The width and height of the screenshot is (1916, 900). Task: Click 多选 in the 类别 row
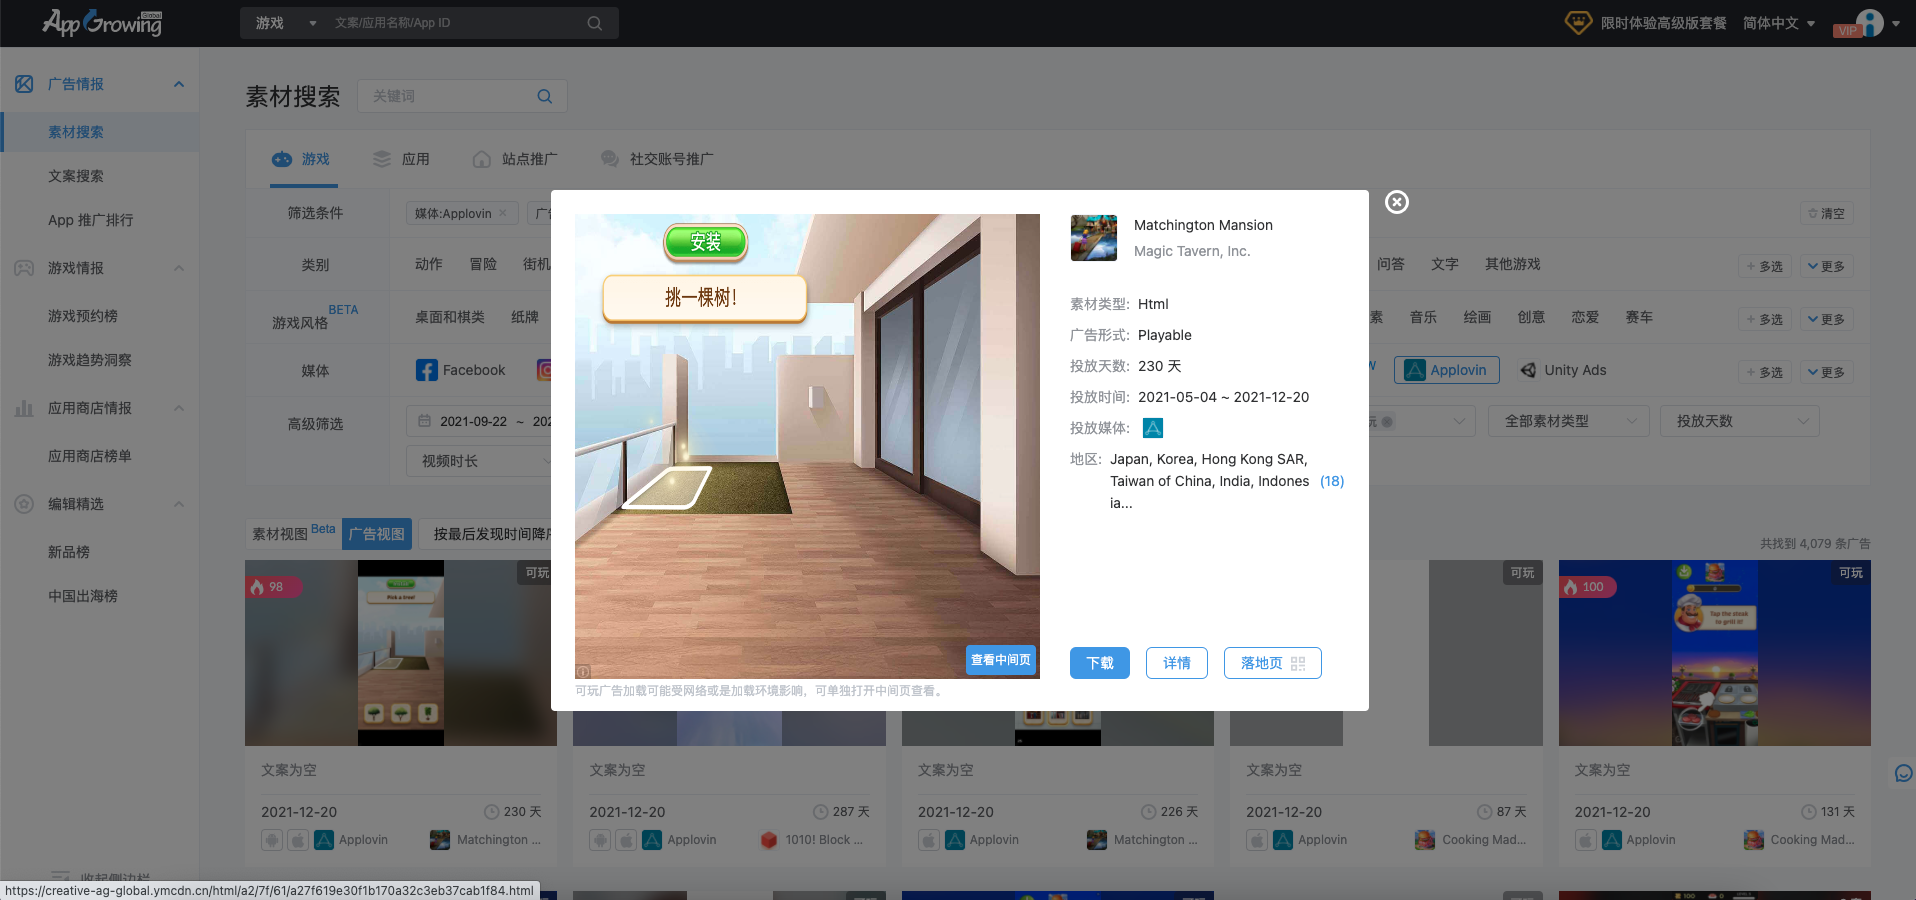pyautogui.click(x=1764, y=266)
